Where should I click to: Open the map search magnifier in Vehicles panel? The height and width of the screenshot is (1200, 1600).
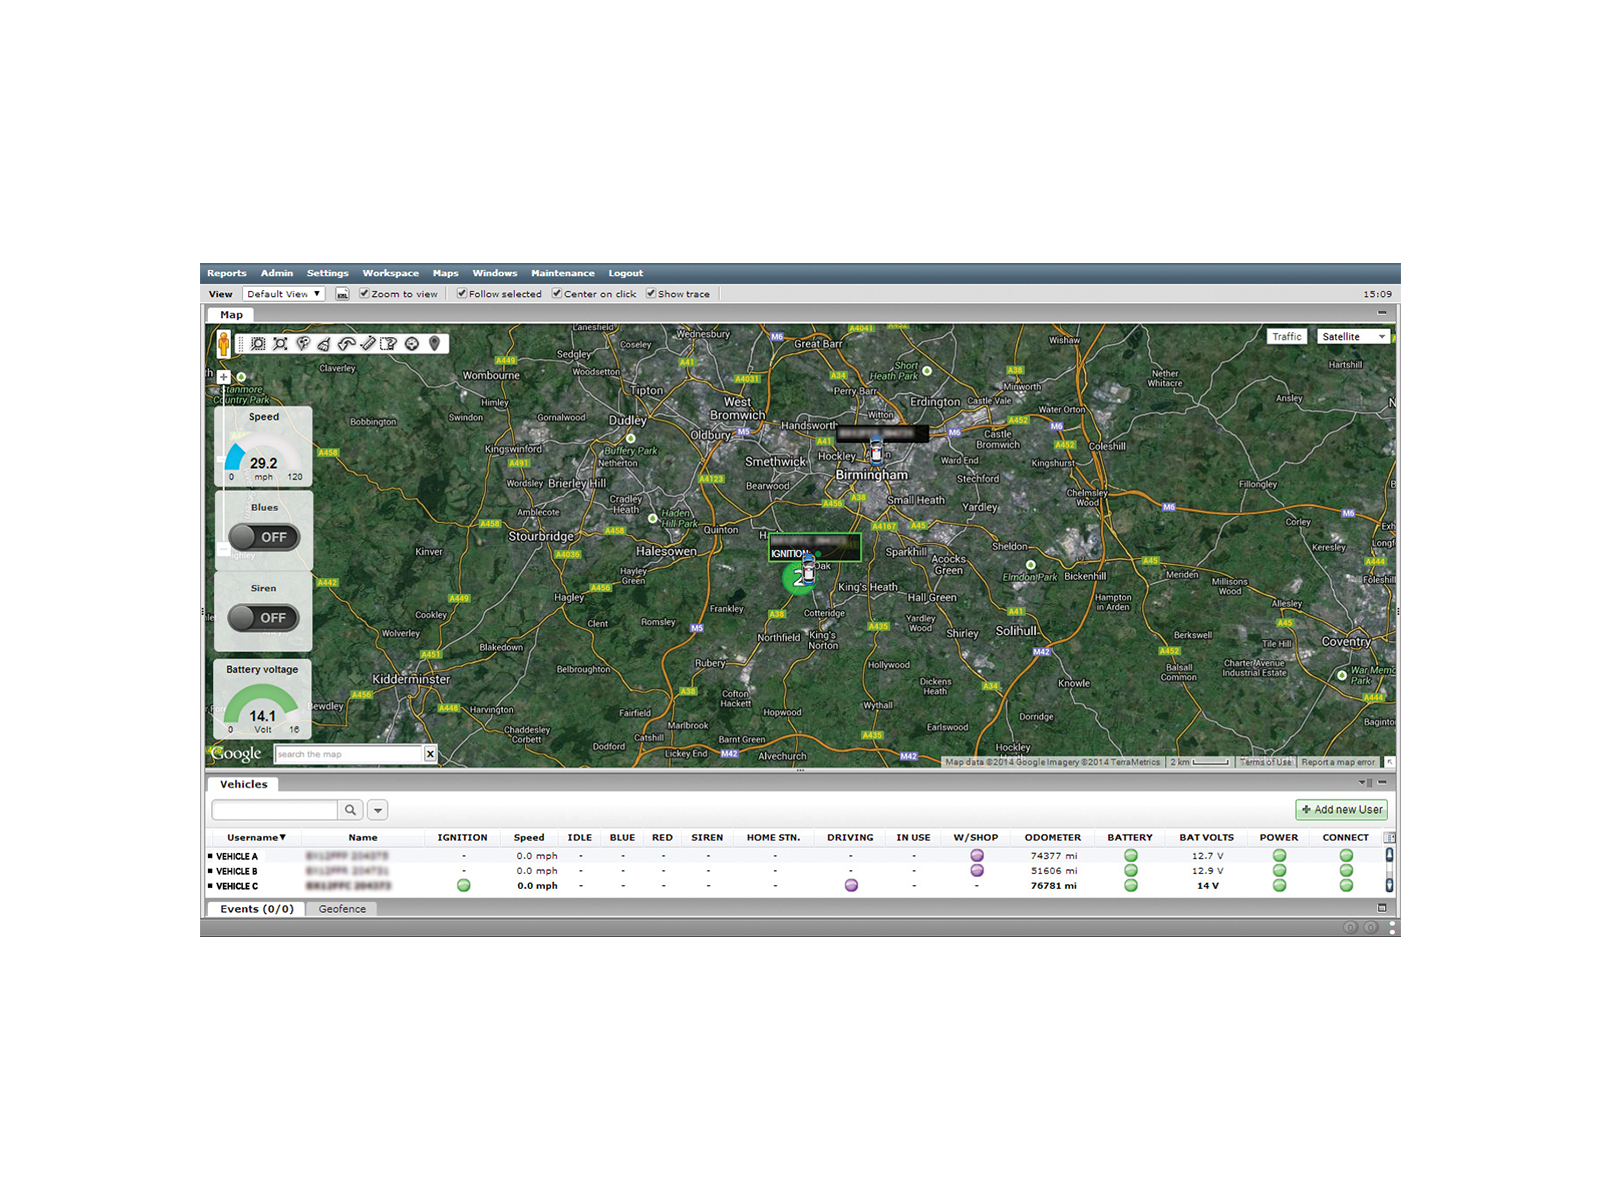tap(350, 810)
